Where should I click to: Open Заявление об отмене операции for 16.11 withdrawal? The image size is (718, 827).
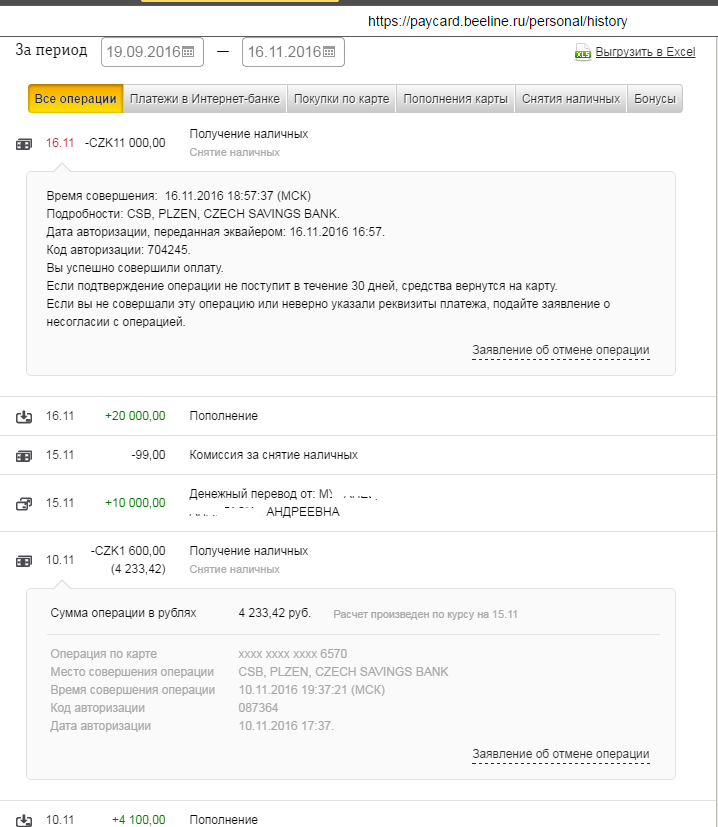[x=560, y=351]
